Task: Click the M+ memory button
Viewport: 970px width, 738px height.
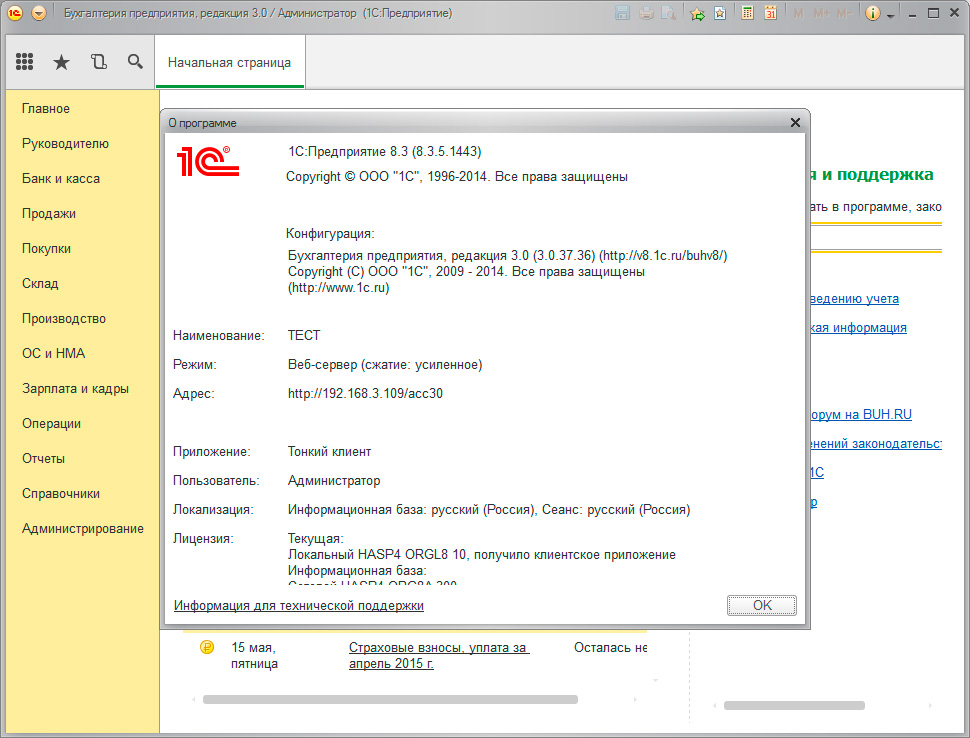Action: point(822,13)
